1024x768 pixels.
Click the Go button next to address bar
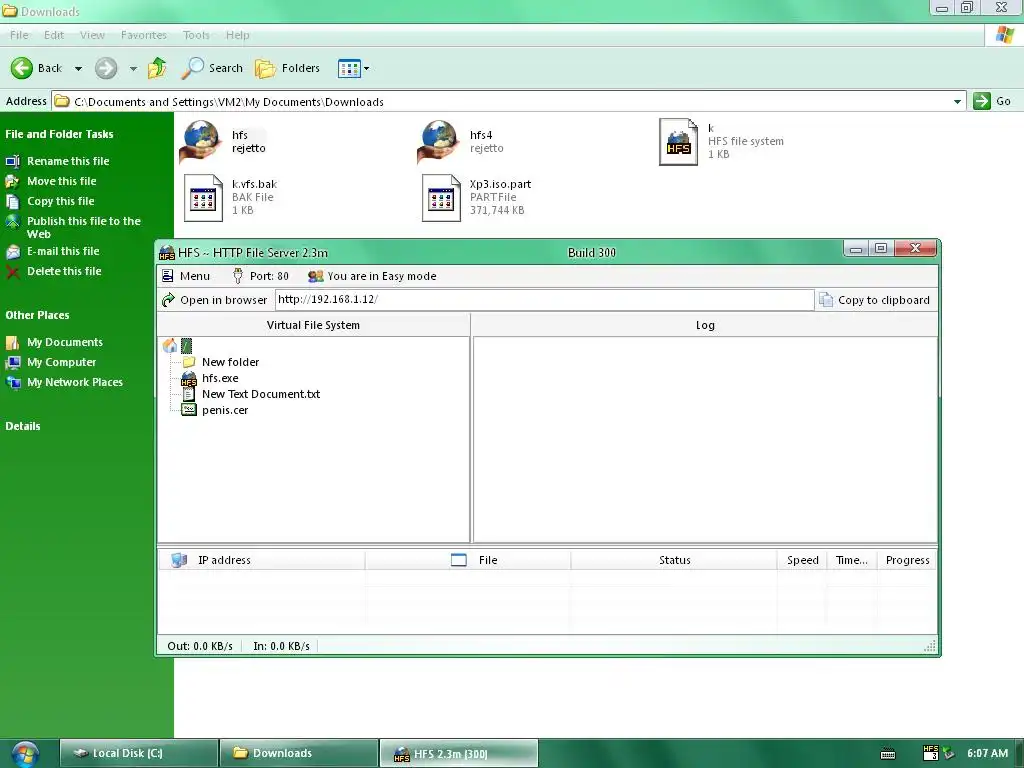tap(992, 101)
